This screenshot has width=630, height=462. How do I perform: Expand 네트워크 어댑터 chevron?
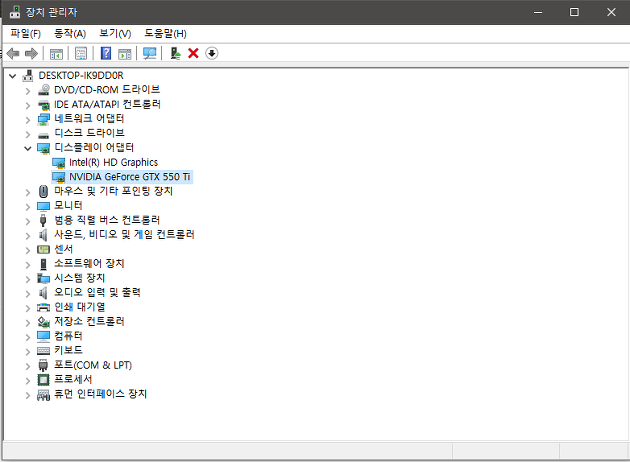pos(27,120)
